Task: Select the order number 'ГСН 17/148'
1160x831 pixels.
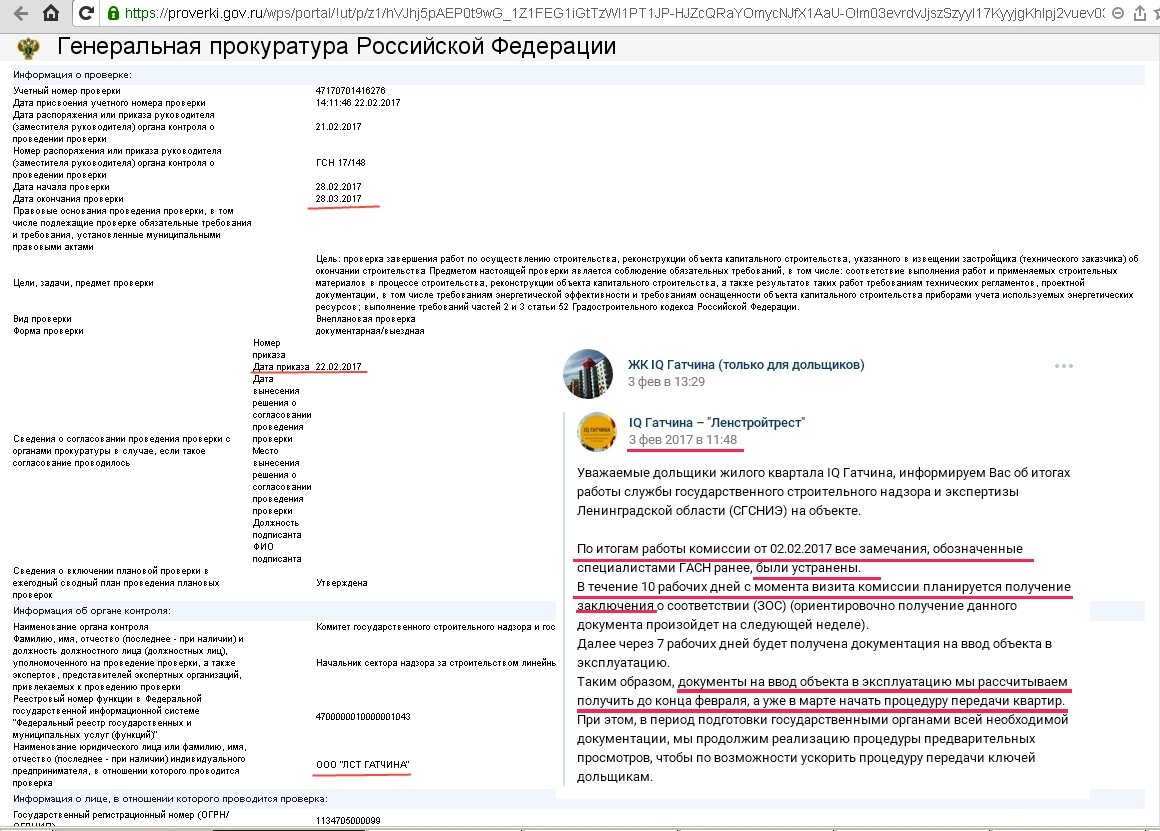Action: coord(340,163)
